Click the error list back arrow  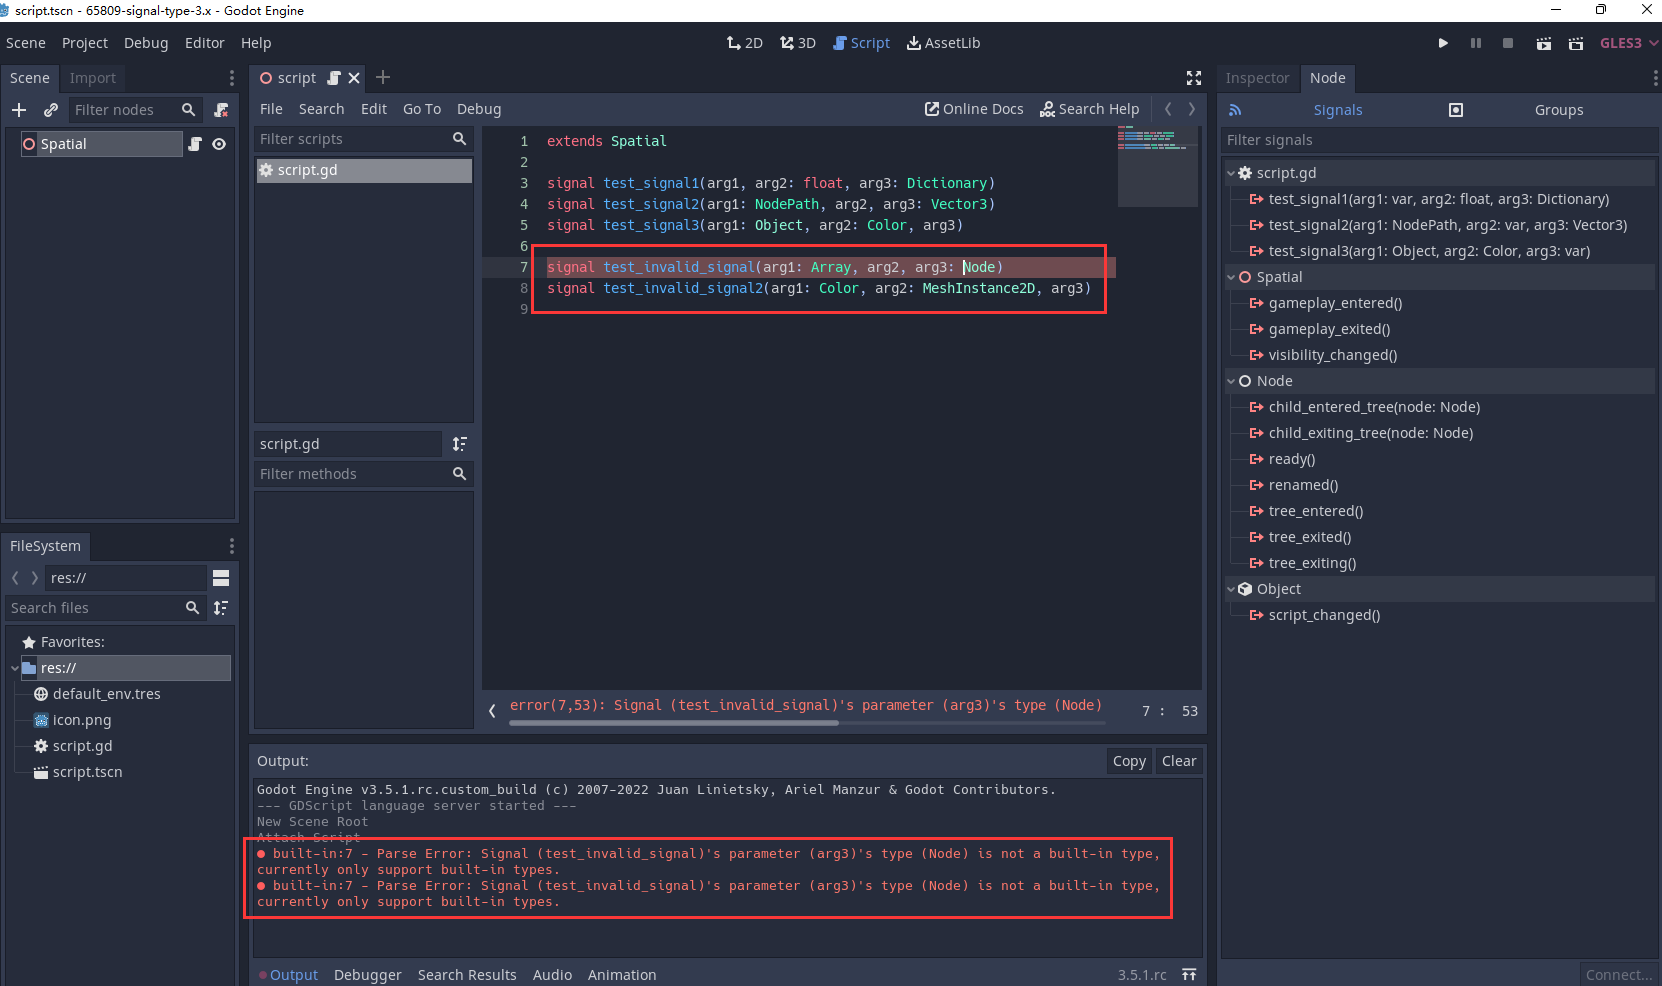492,711
